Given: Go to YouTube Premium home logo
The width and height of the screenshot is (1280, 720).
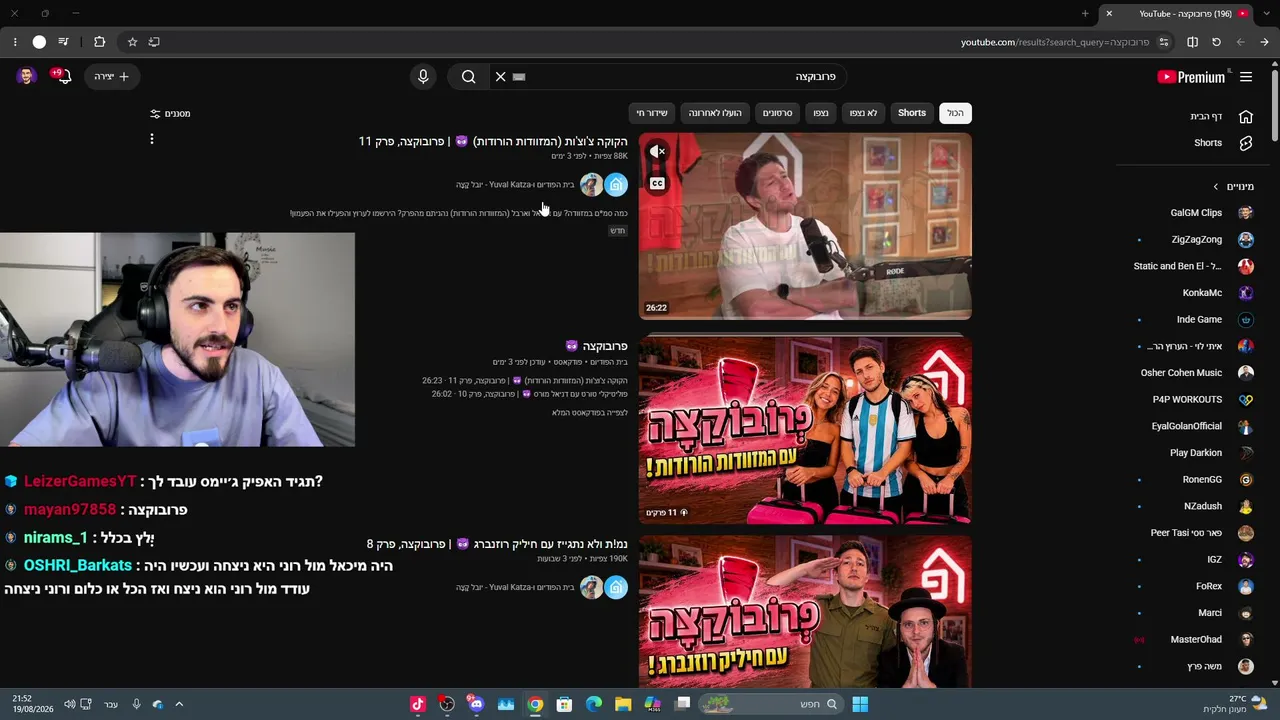Looking at the screenshot, I should (1191, 77).
